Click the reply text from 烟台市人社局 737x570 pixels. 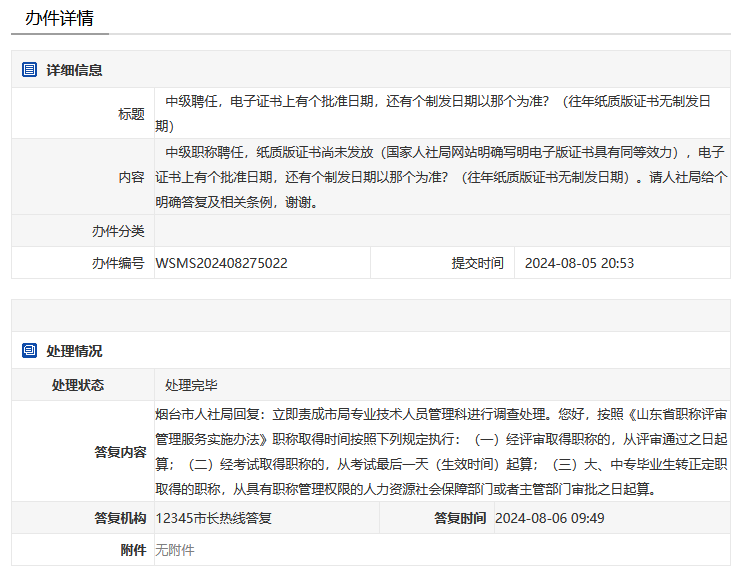[x=440, y=452]
